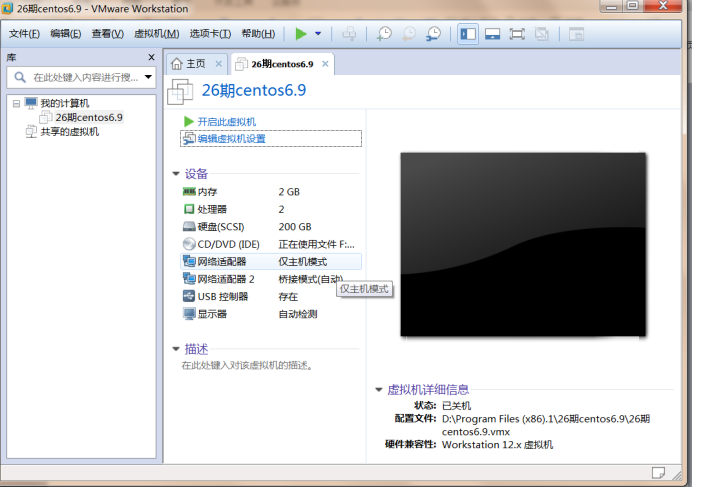This screenshot has width=702, height=493.
Task: Select 我的计算机 in the library tree
Action: tap(65, 103)
